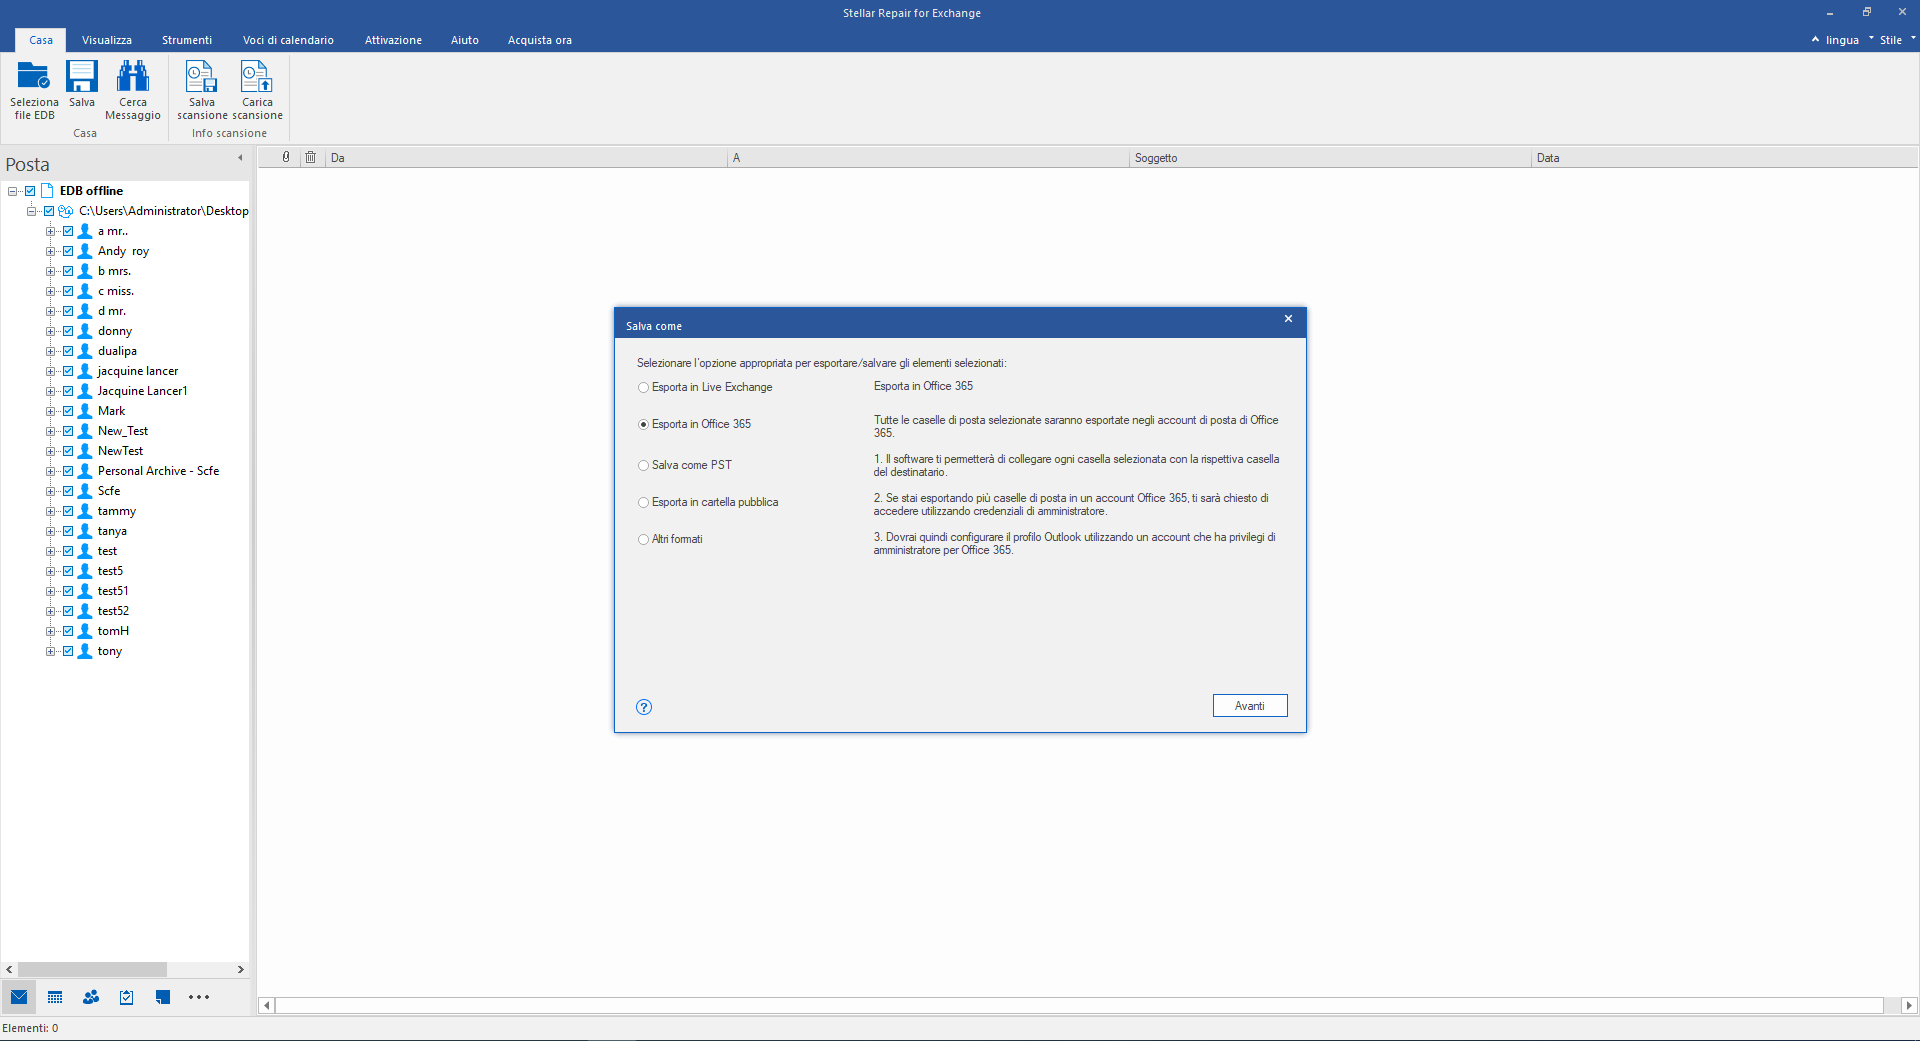Open the Strumenti ribbon tab
1920x1041 pixels.
tap(187, 40)
